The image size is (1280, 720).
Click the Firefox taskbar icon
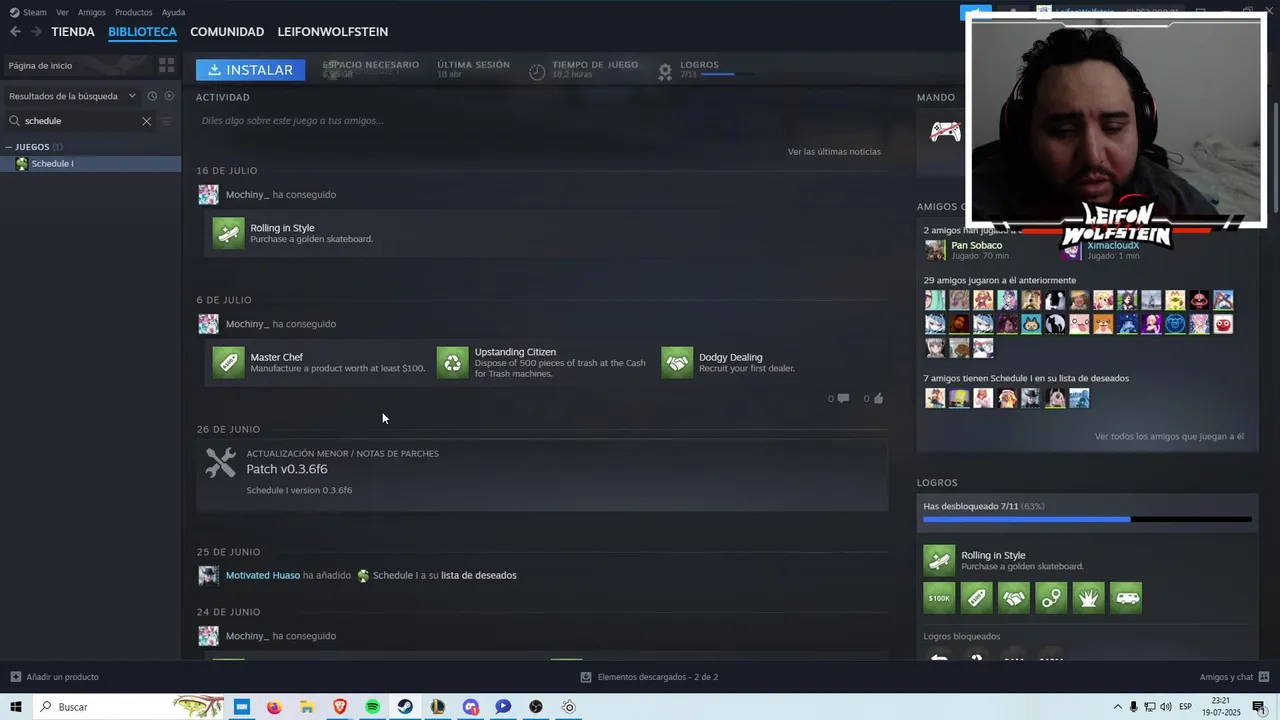[x=274, y=707]
